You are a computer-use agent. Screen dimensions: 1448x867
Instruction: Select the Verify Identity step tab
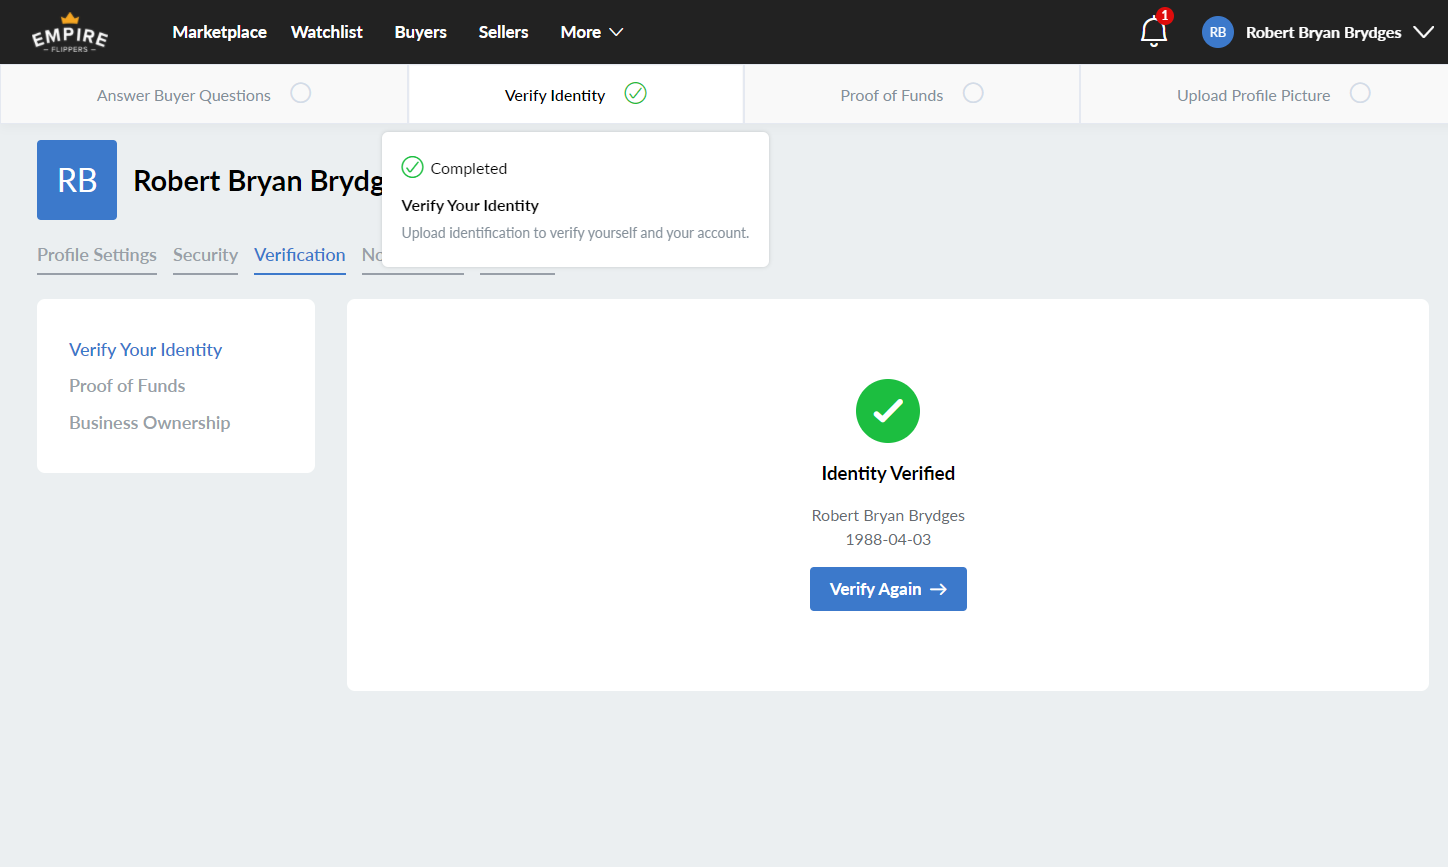pos(576,94)
